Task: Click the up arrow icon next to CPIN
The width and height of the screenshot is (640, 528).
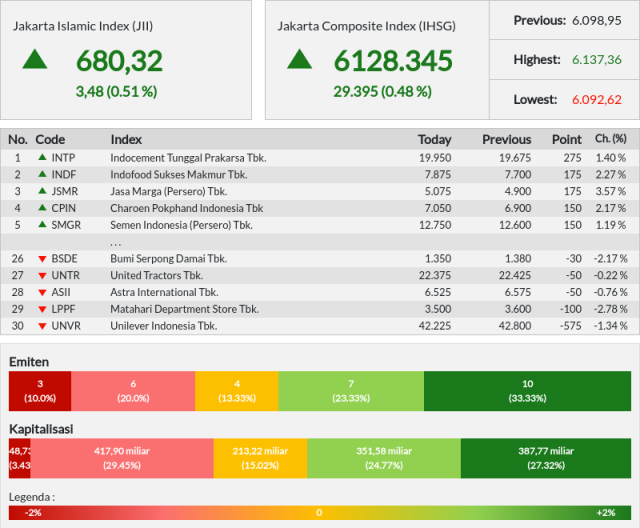Action: pyautogui.click(x=42, y=207)
